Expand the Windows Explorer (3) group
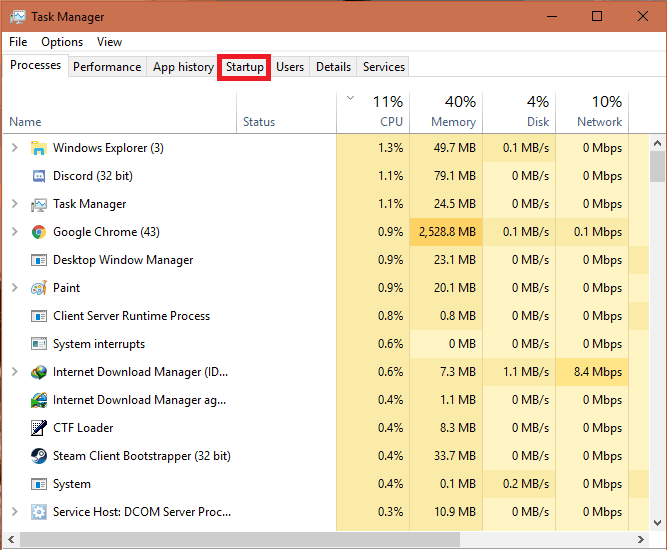This screenshot has height=550, width=667. point(14,148)
